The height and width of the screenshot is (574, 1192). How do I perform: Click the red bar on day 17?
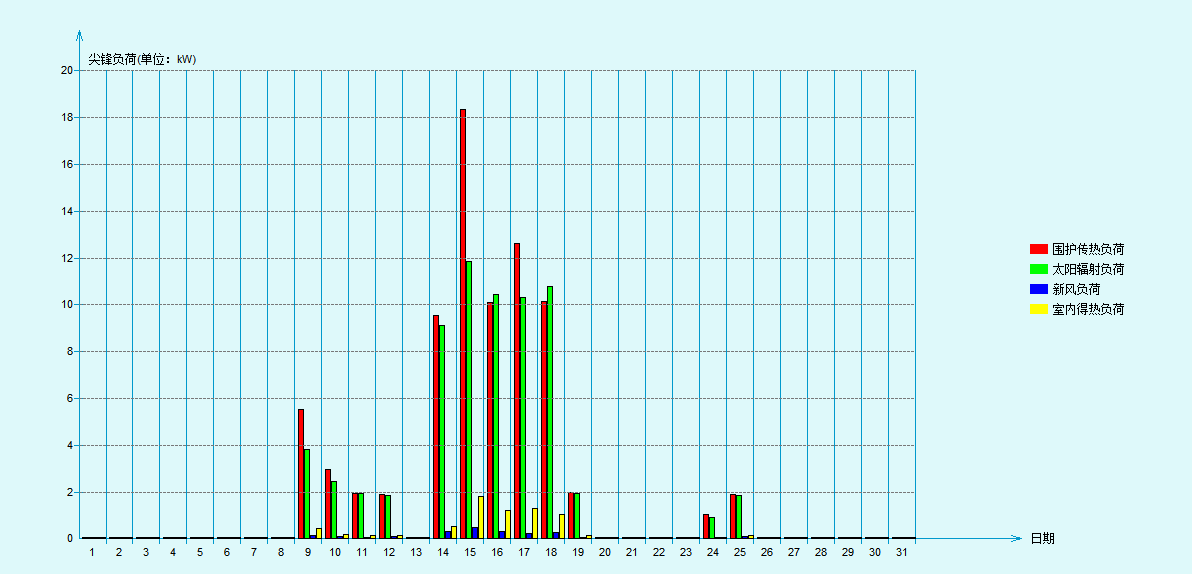click(x=517, y=390)
